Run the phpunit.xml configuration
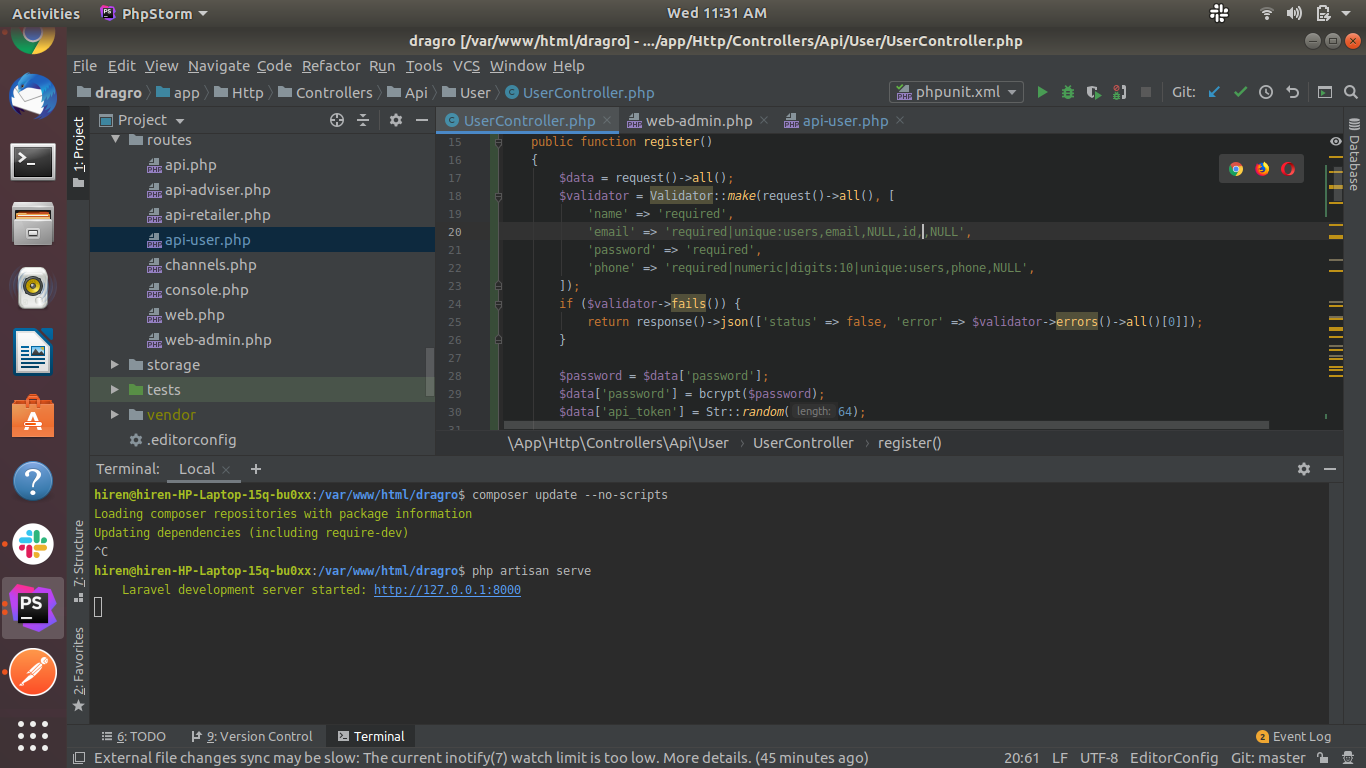 (x=1042, y=92)
